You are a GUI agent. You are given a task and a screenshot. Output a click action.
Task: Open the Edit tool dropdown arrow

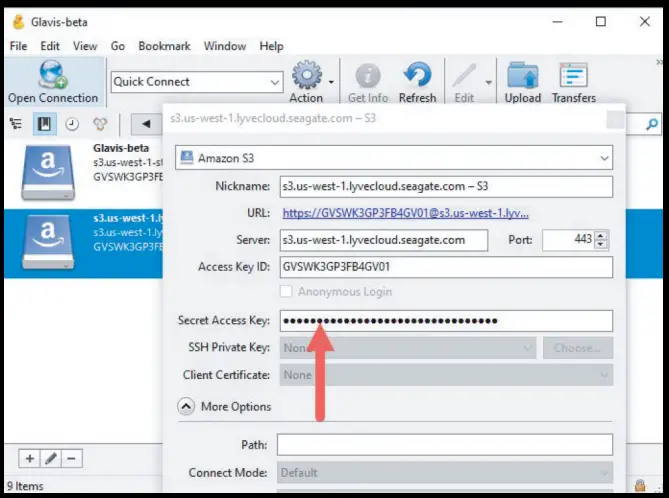point(489,82)
